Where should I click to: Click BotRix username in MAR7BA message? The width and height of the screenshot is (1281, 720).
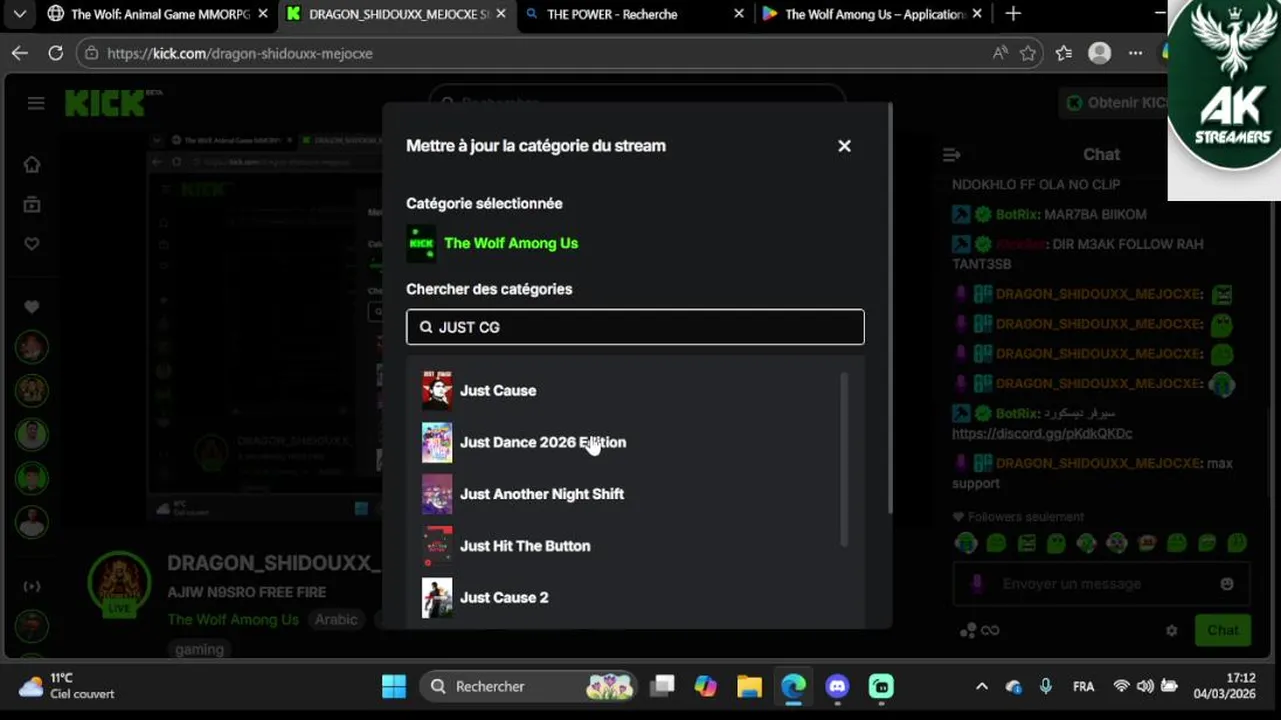(x=1017, y=214)
